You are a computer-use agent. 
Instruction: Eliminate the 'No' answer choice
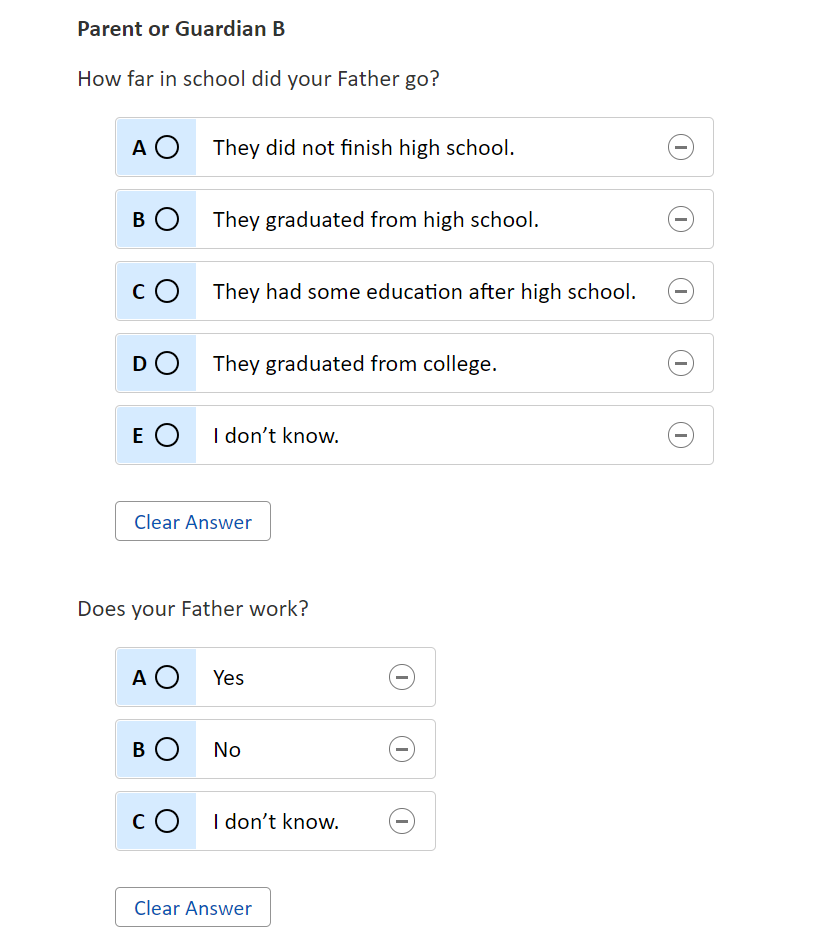click(402, 750)
